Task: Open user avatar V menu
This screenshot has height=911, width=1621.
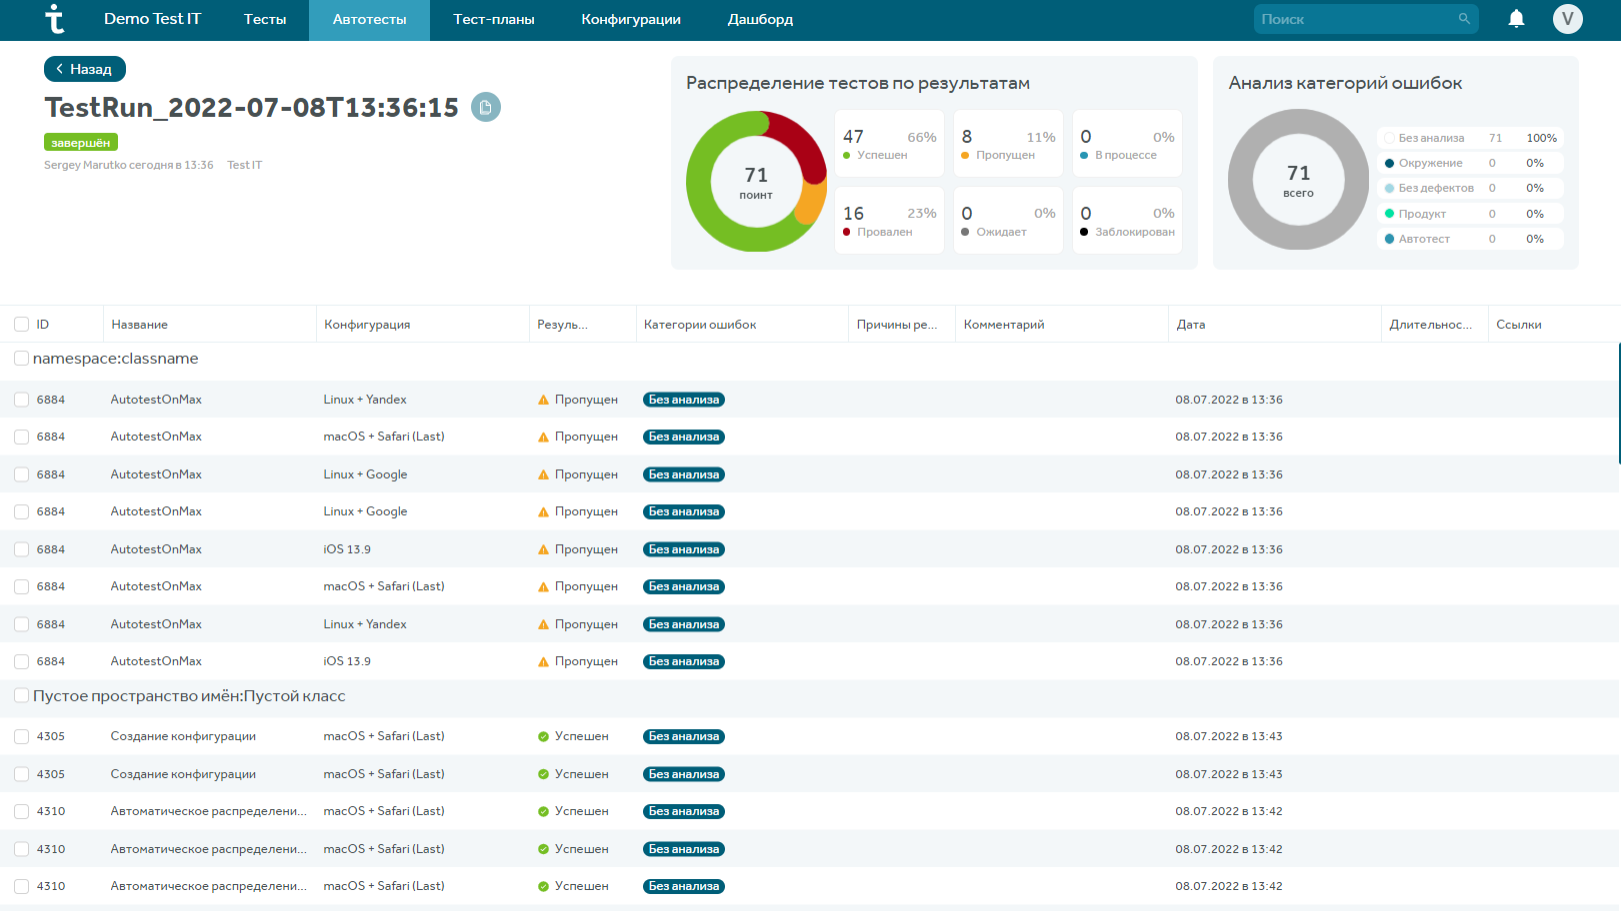Action: [1567, 19]
